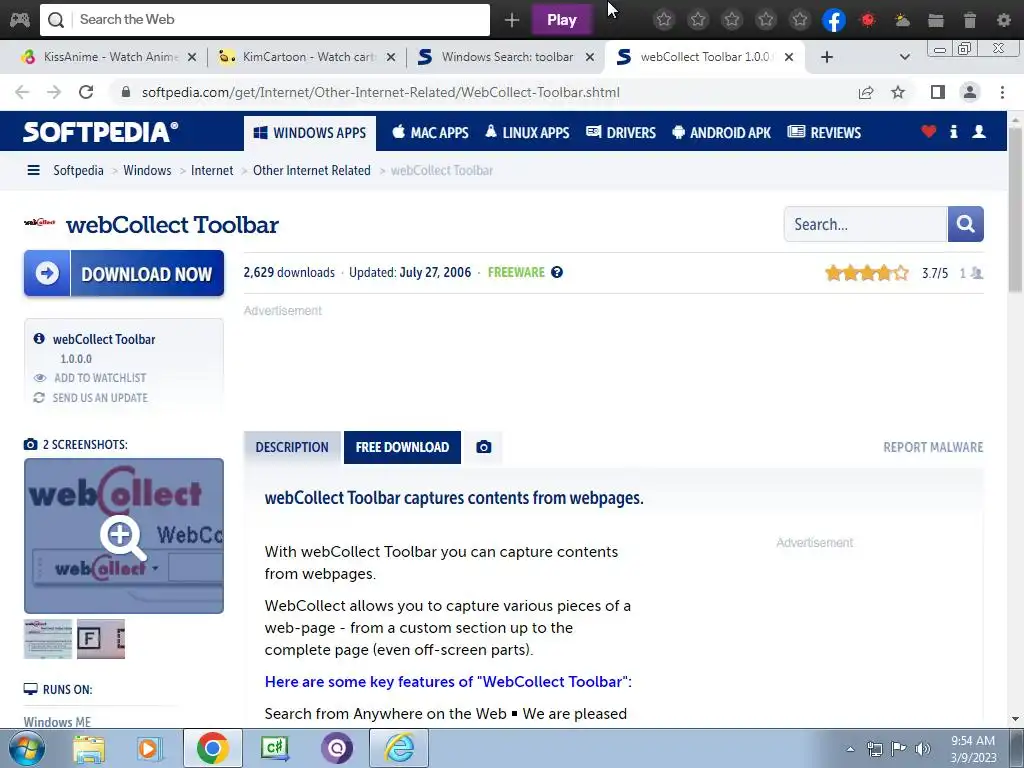Open the Drivers section

point(621,133)
